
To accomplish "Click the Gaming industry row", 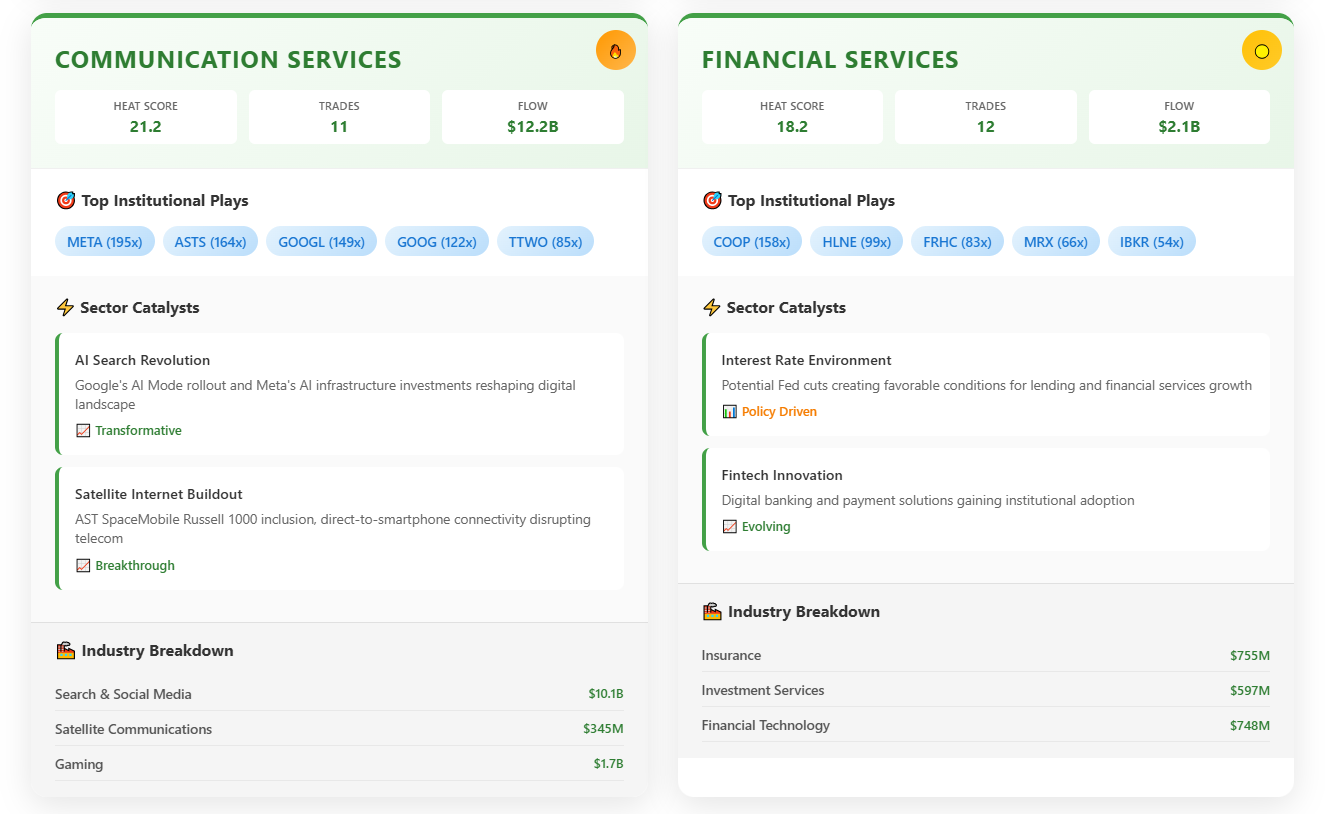I will pos(339,764).
